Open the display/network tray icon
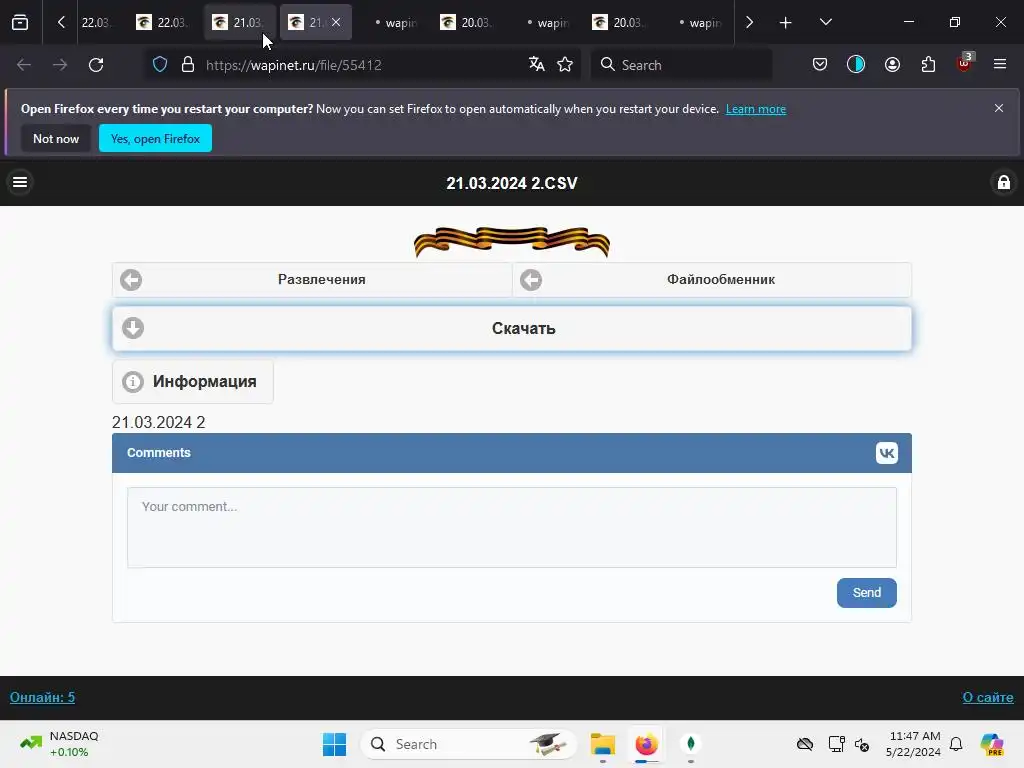Image resolution: width=1024 pixels, height=768 pixels. pyautogui.click(x=836, y=744)
